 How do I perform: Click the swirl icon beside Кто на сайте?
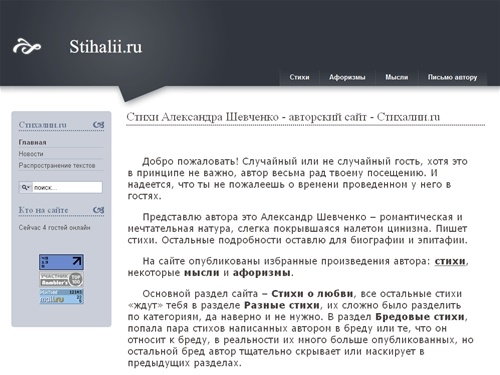[x=99, y=210]
